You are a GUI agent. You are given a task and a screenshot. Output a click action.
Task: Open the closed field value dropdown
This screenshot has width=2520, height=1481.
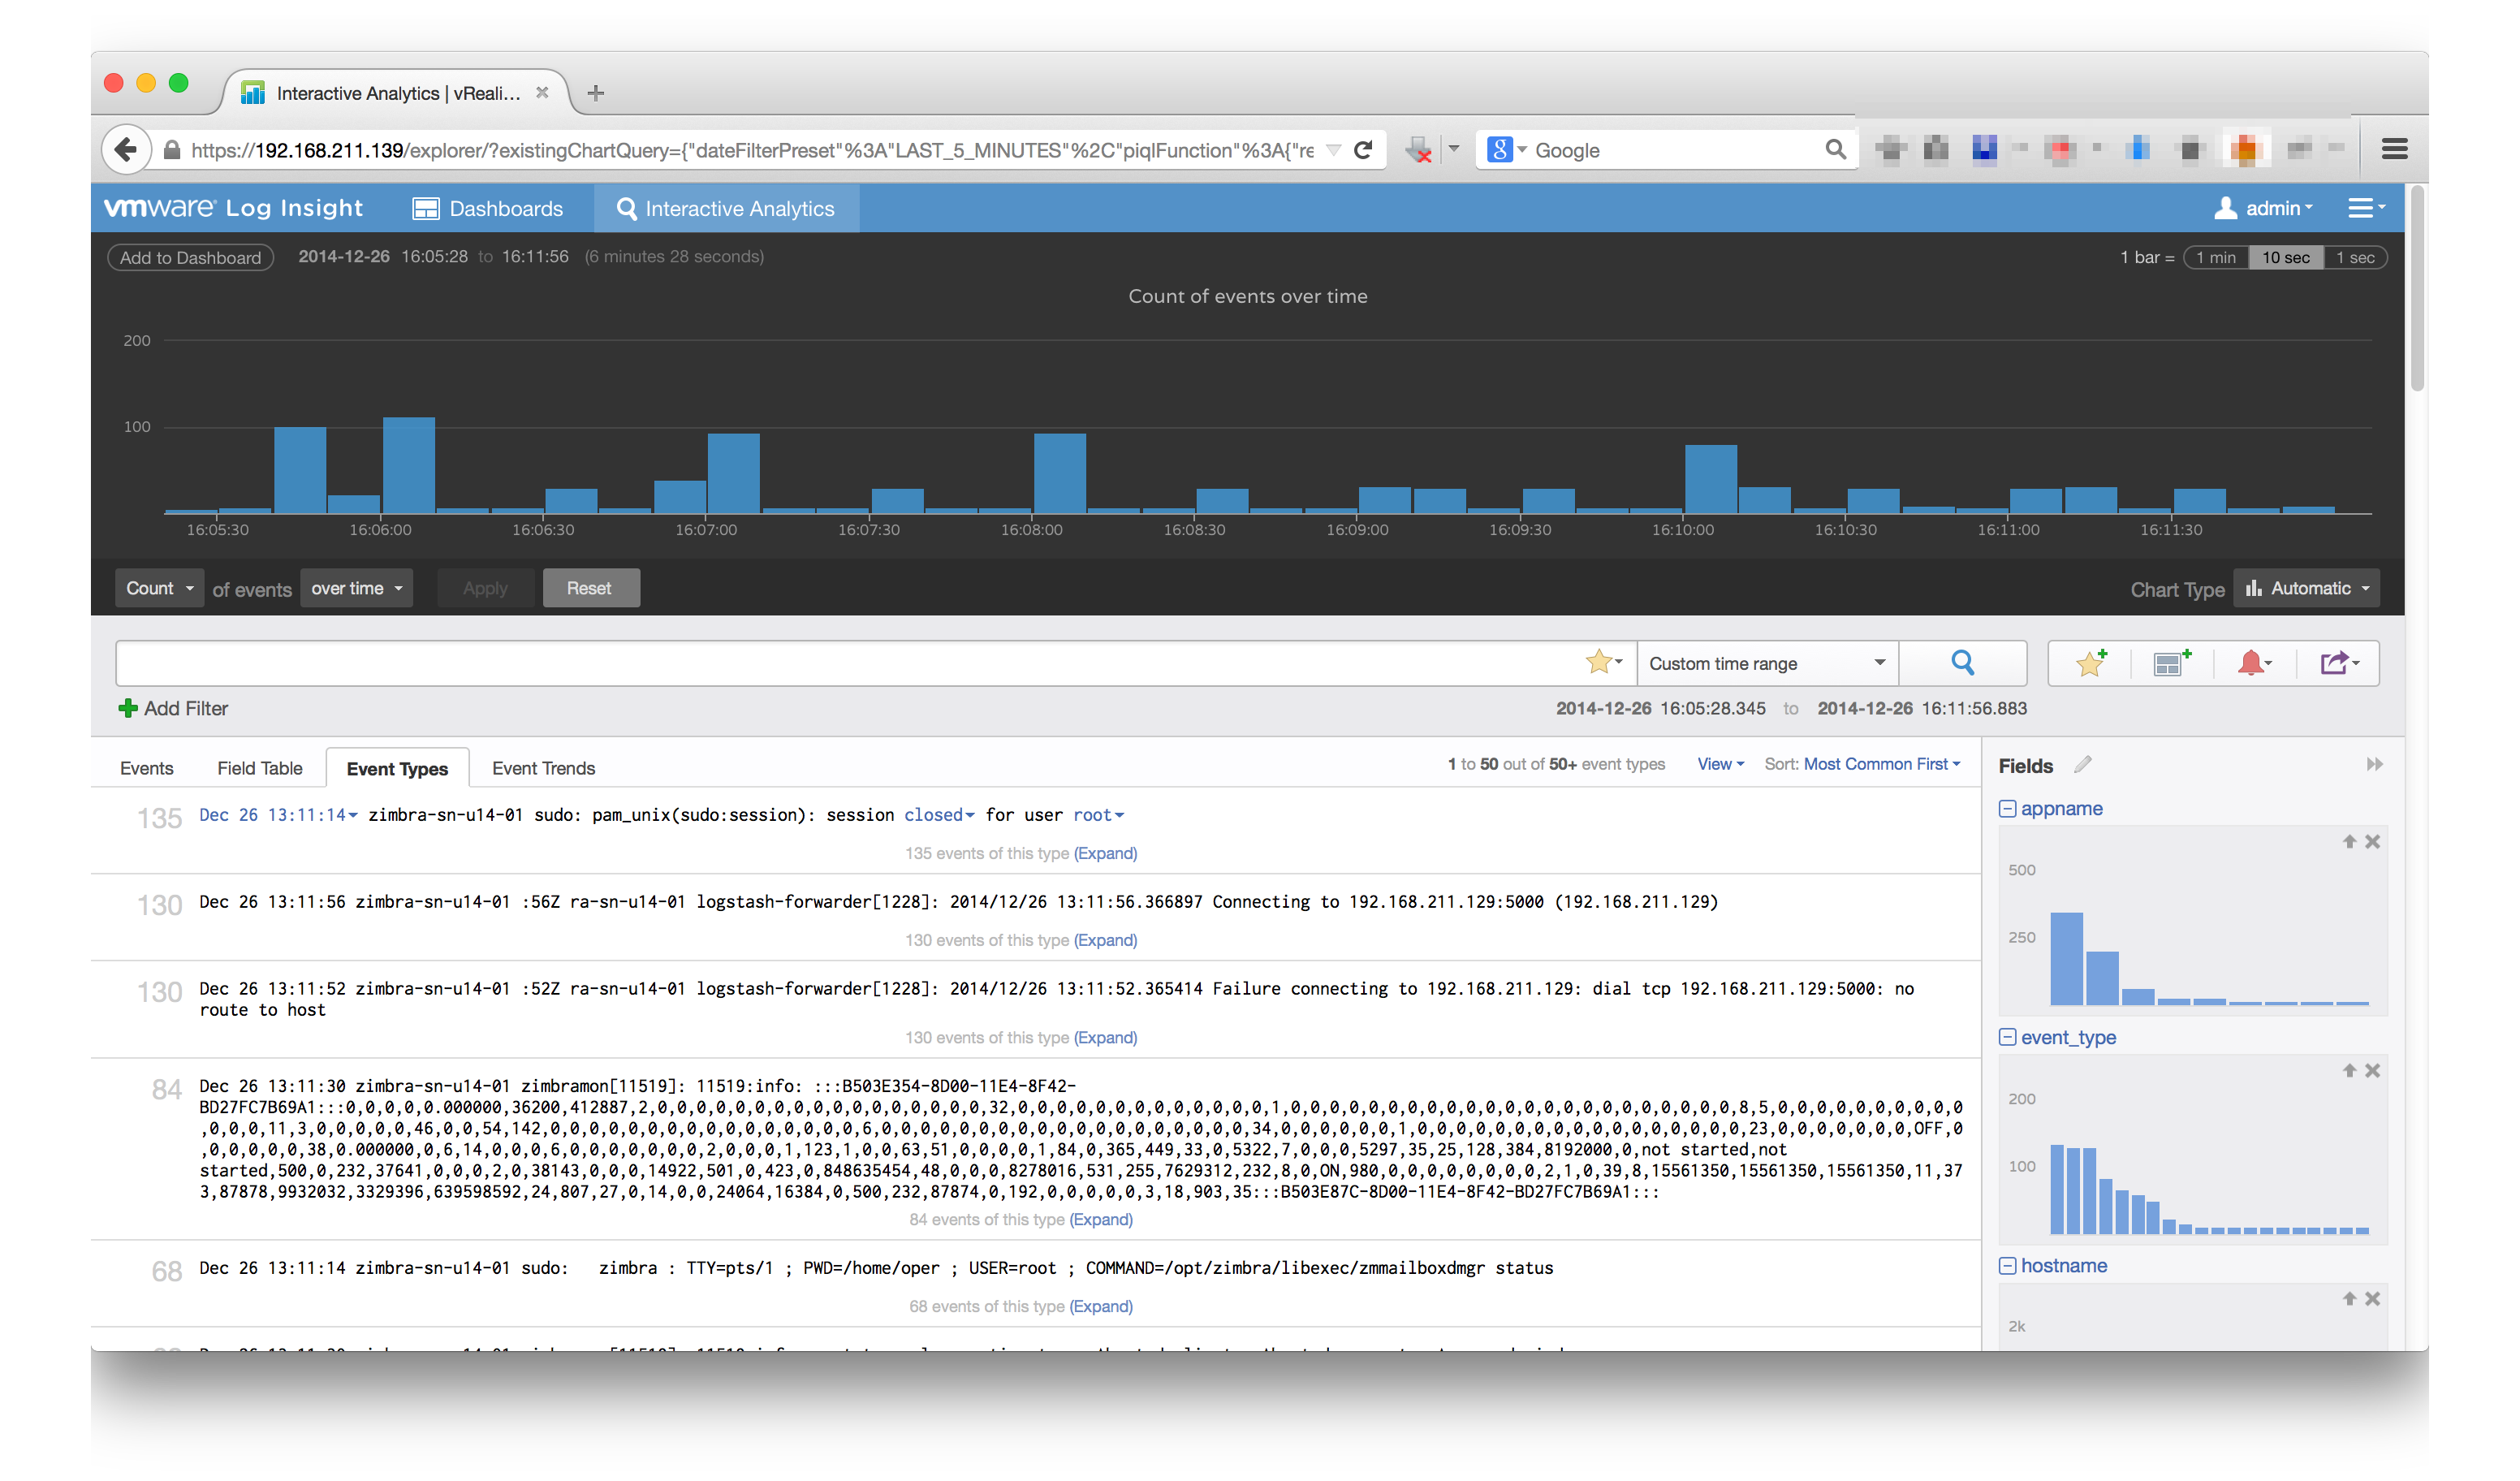(939, 815)
